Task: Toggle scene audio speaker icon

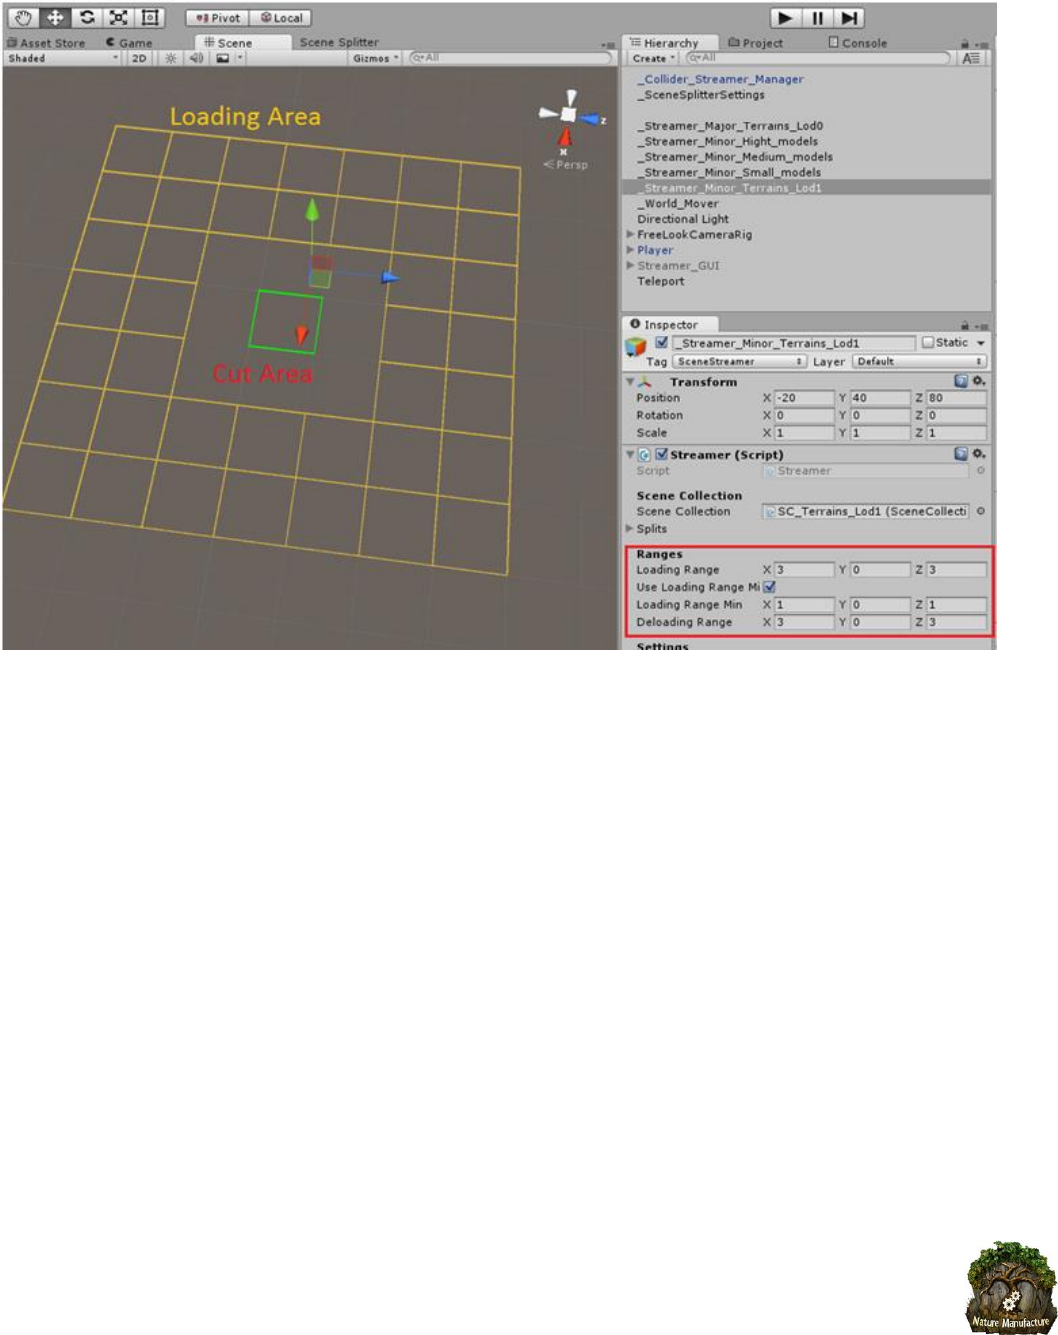Action: pyautogui.click(x=196, y=58)
